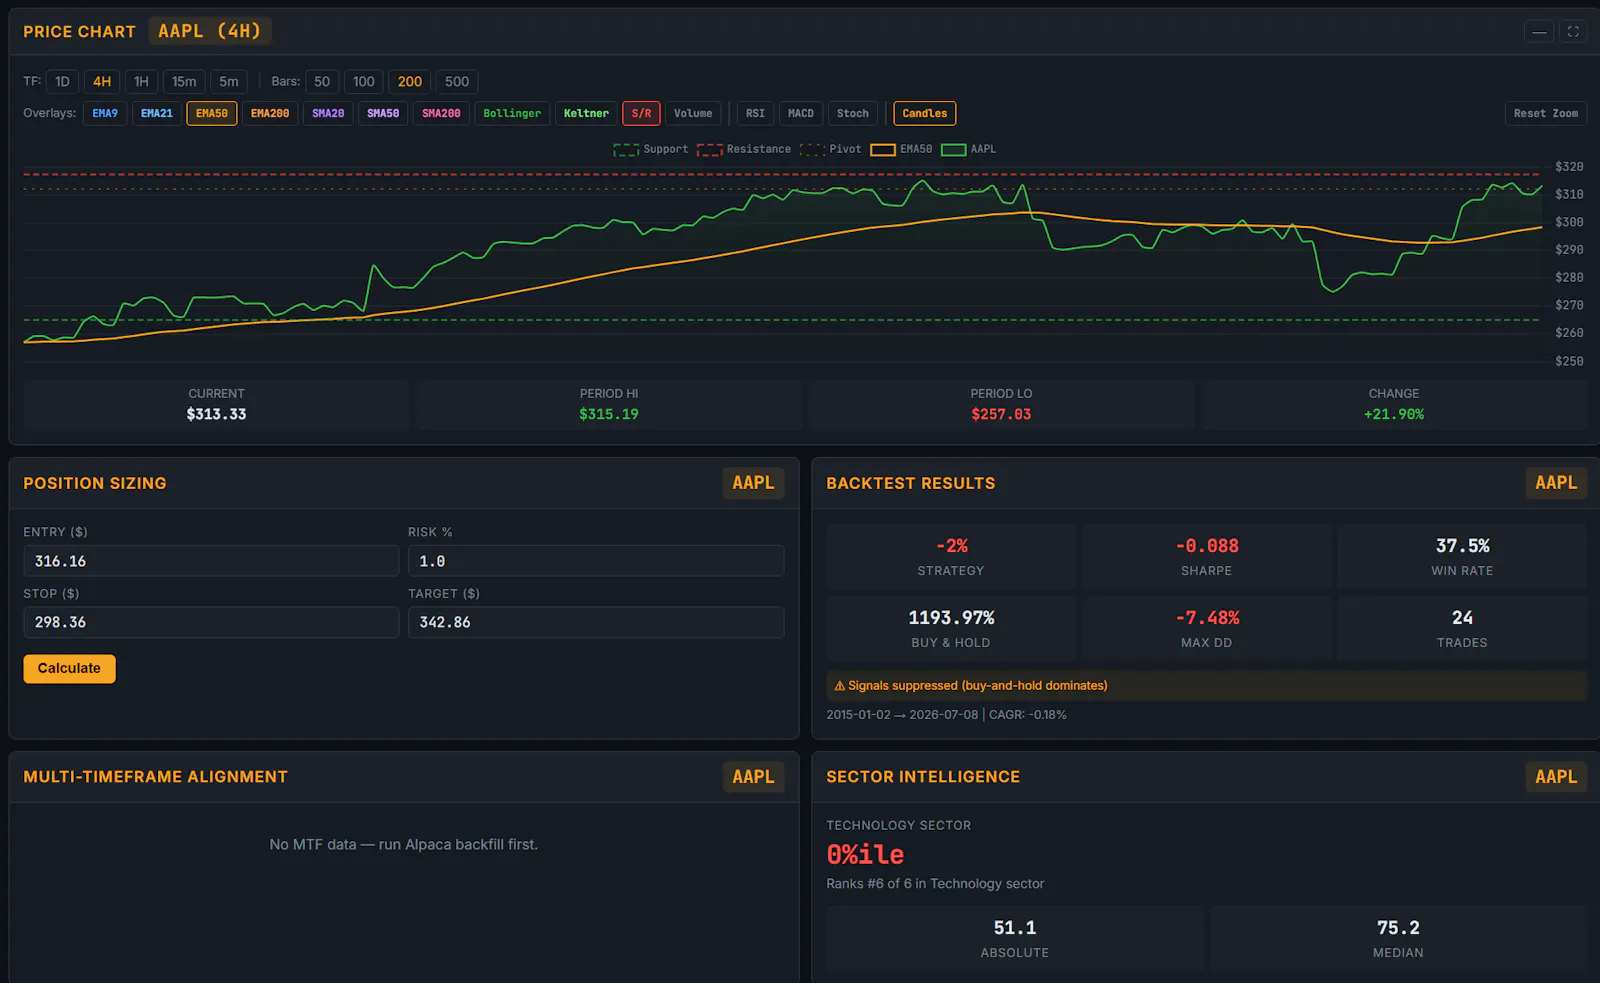1600x983 pixels.
Task: Enable the Stoch indicator
Action: coord(853,114)
